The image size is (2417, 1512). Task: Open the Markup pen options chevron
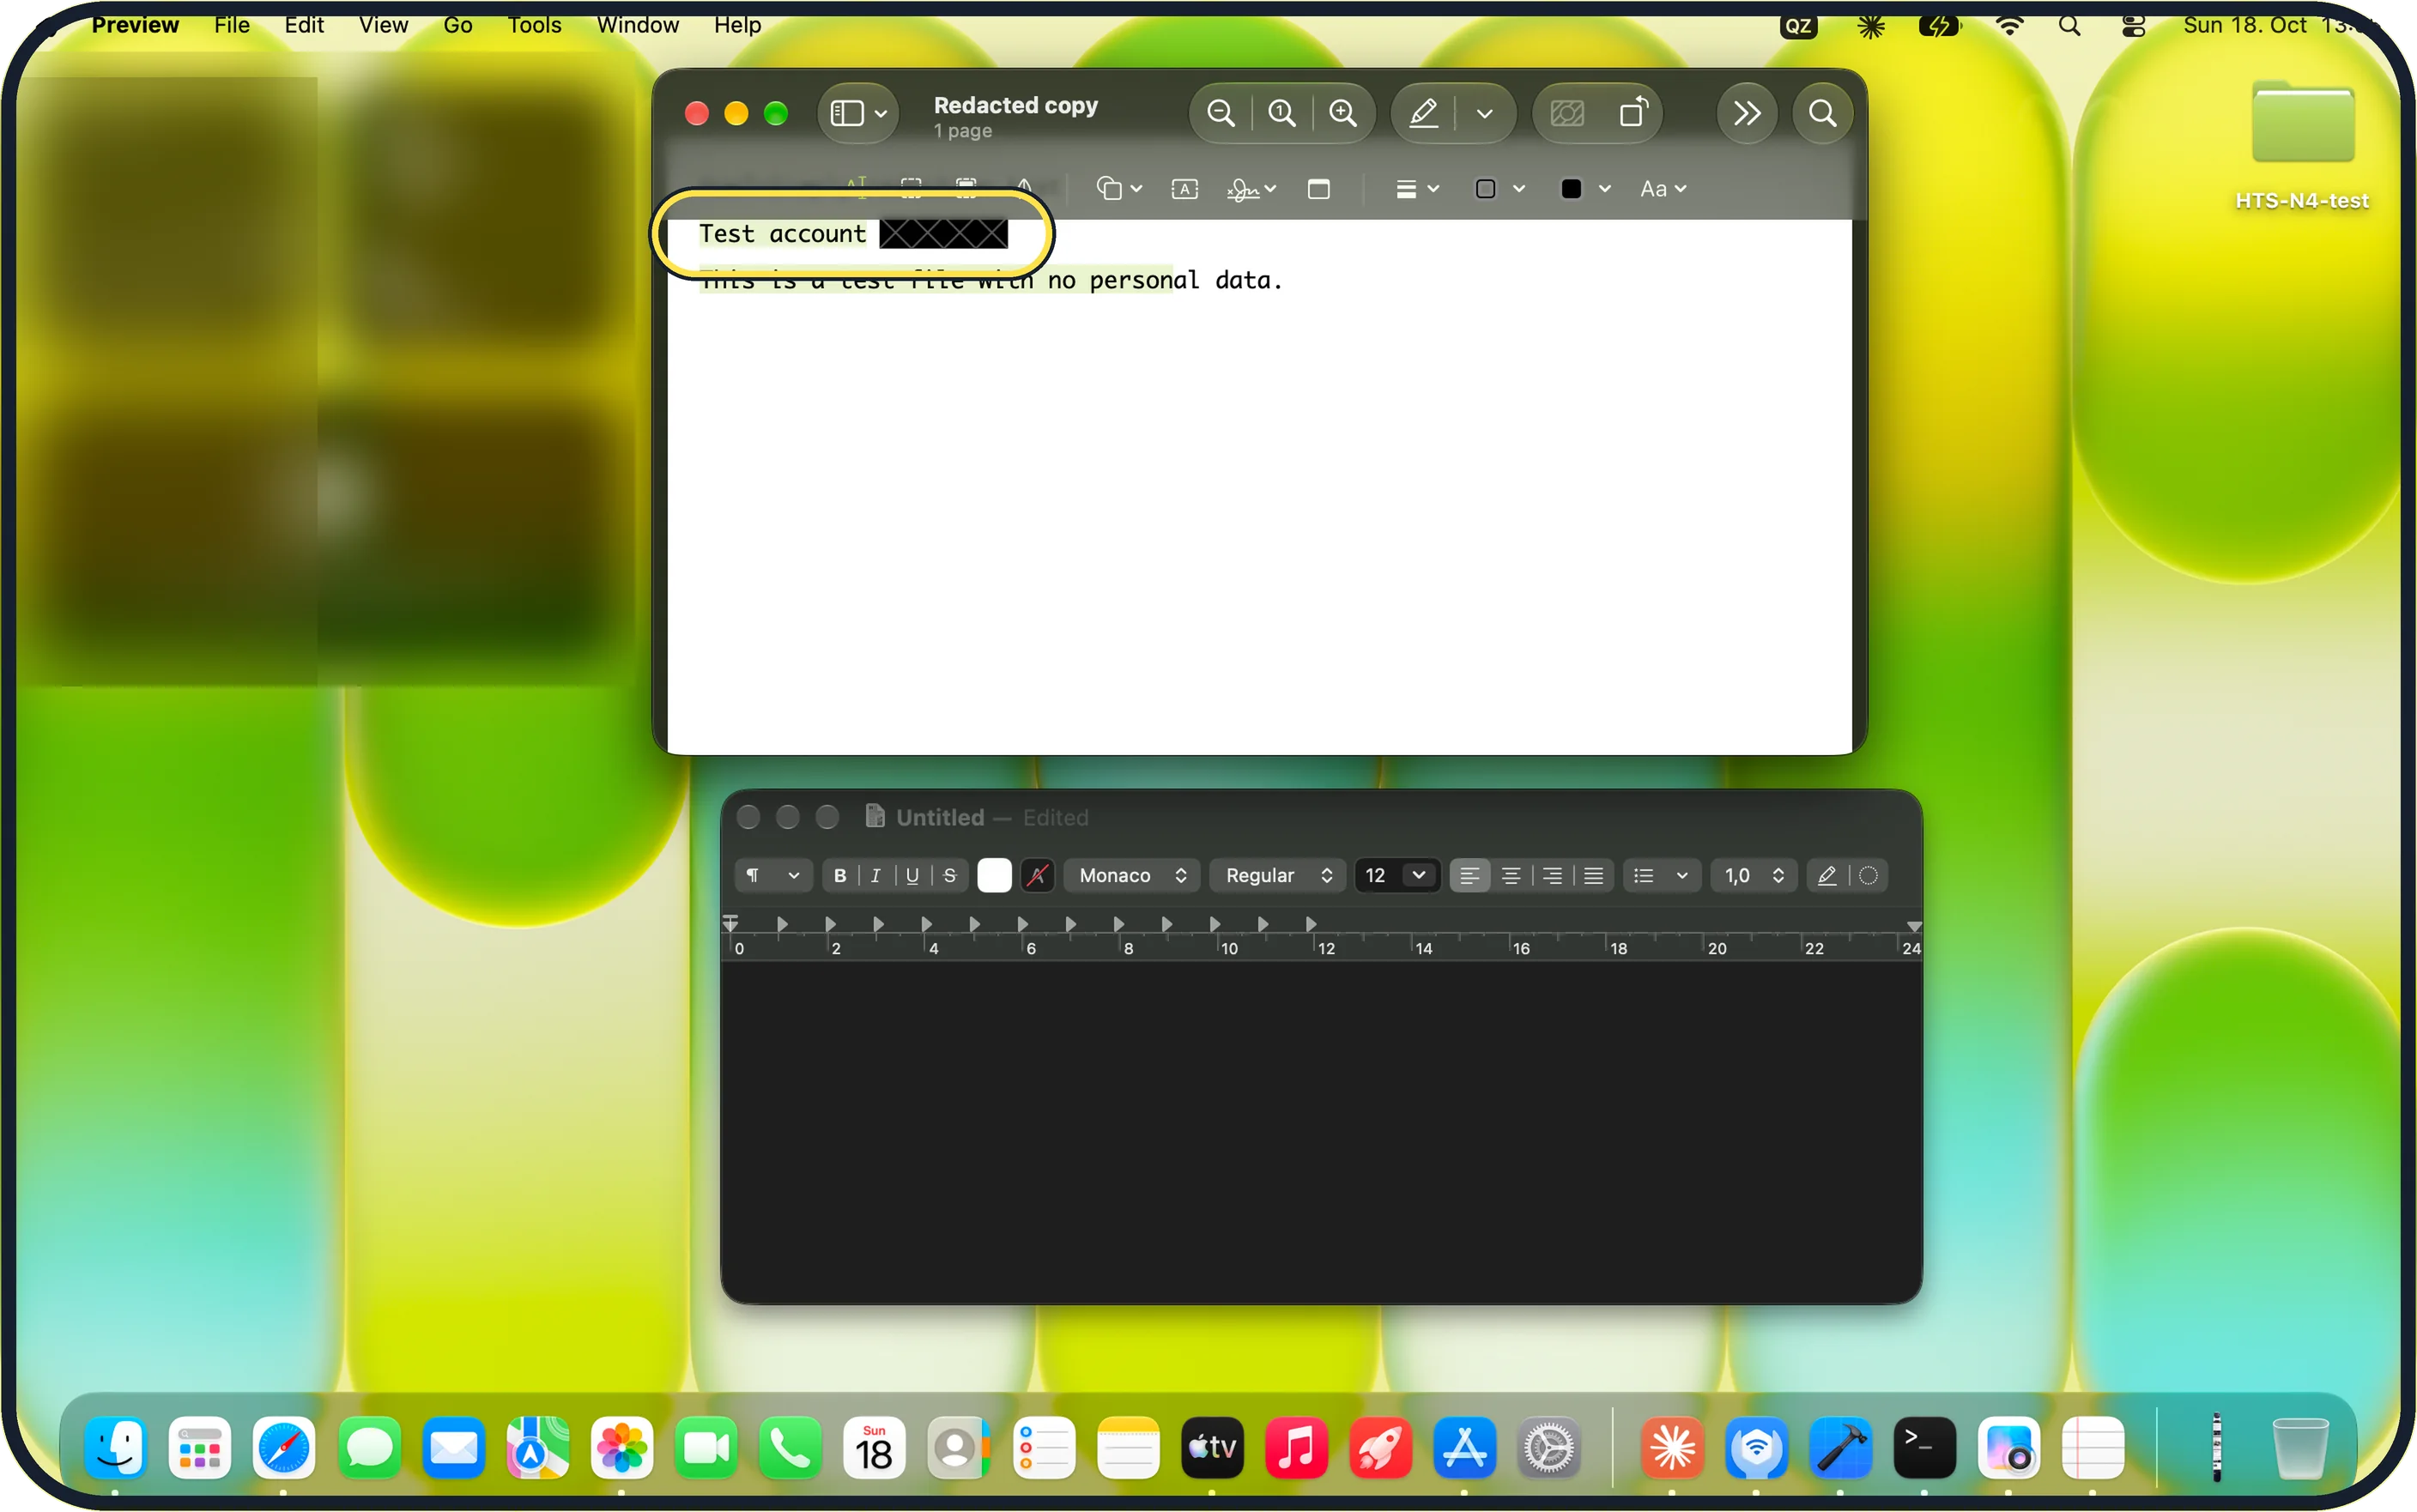[1484, 114]
